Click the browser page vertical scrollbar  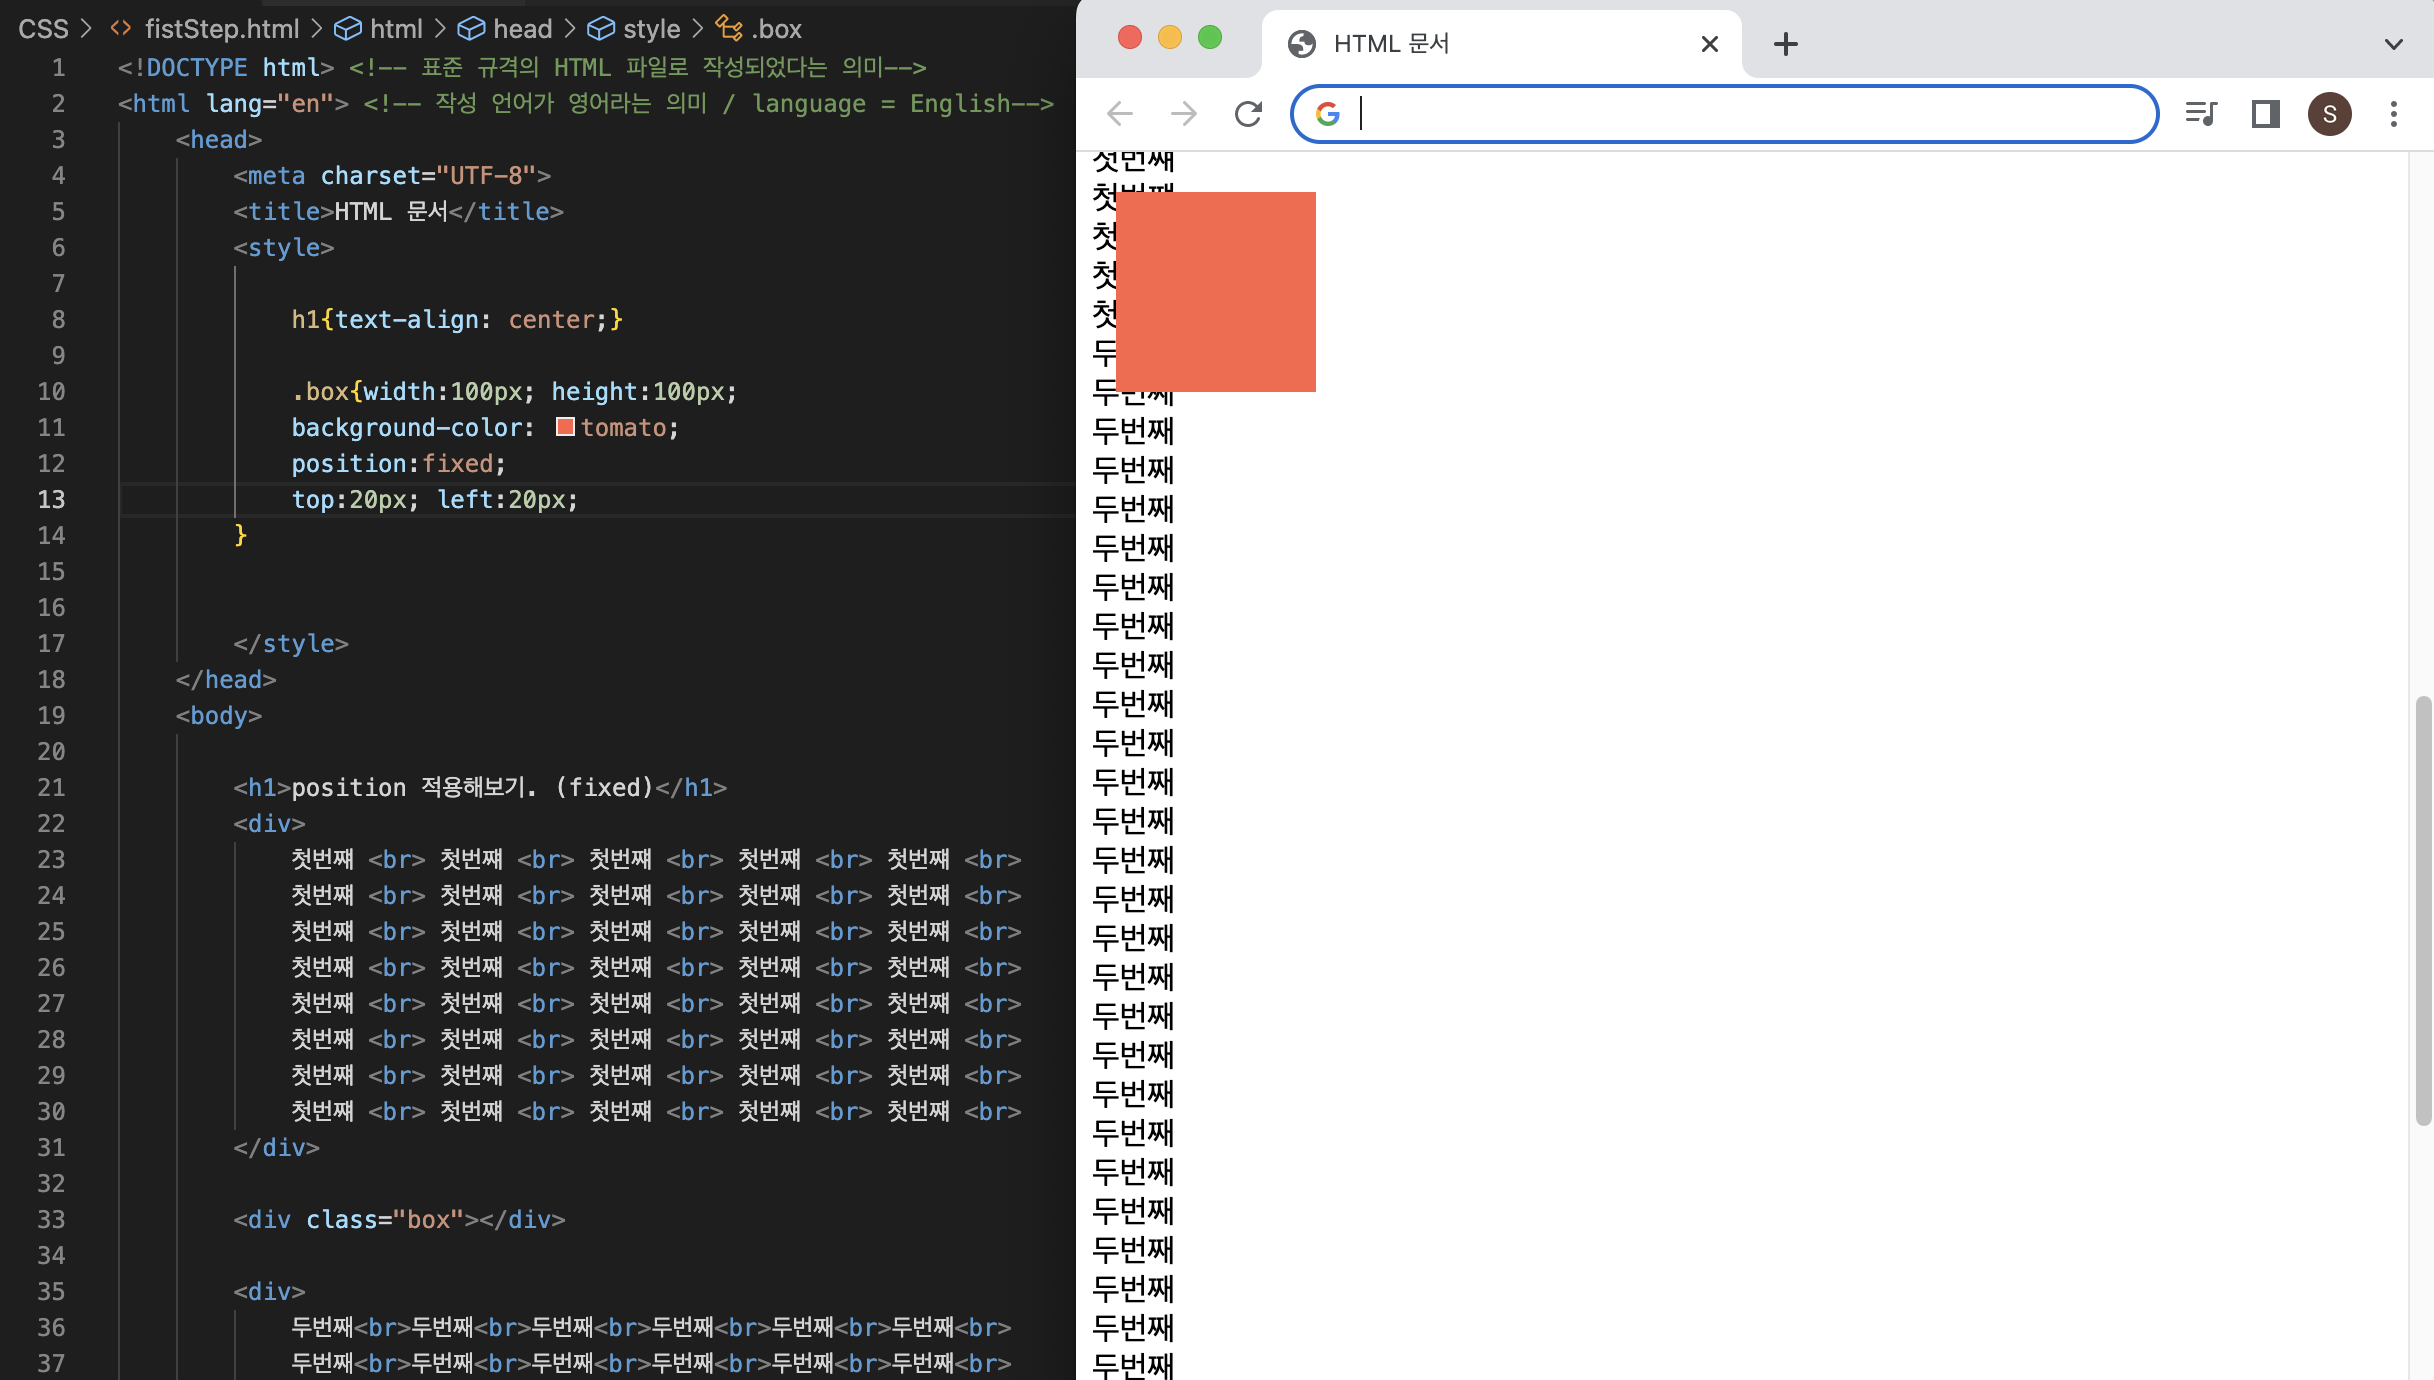(x=2422, y=910)
